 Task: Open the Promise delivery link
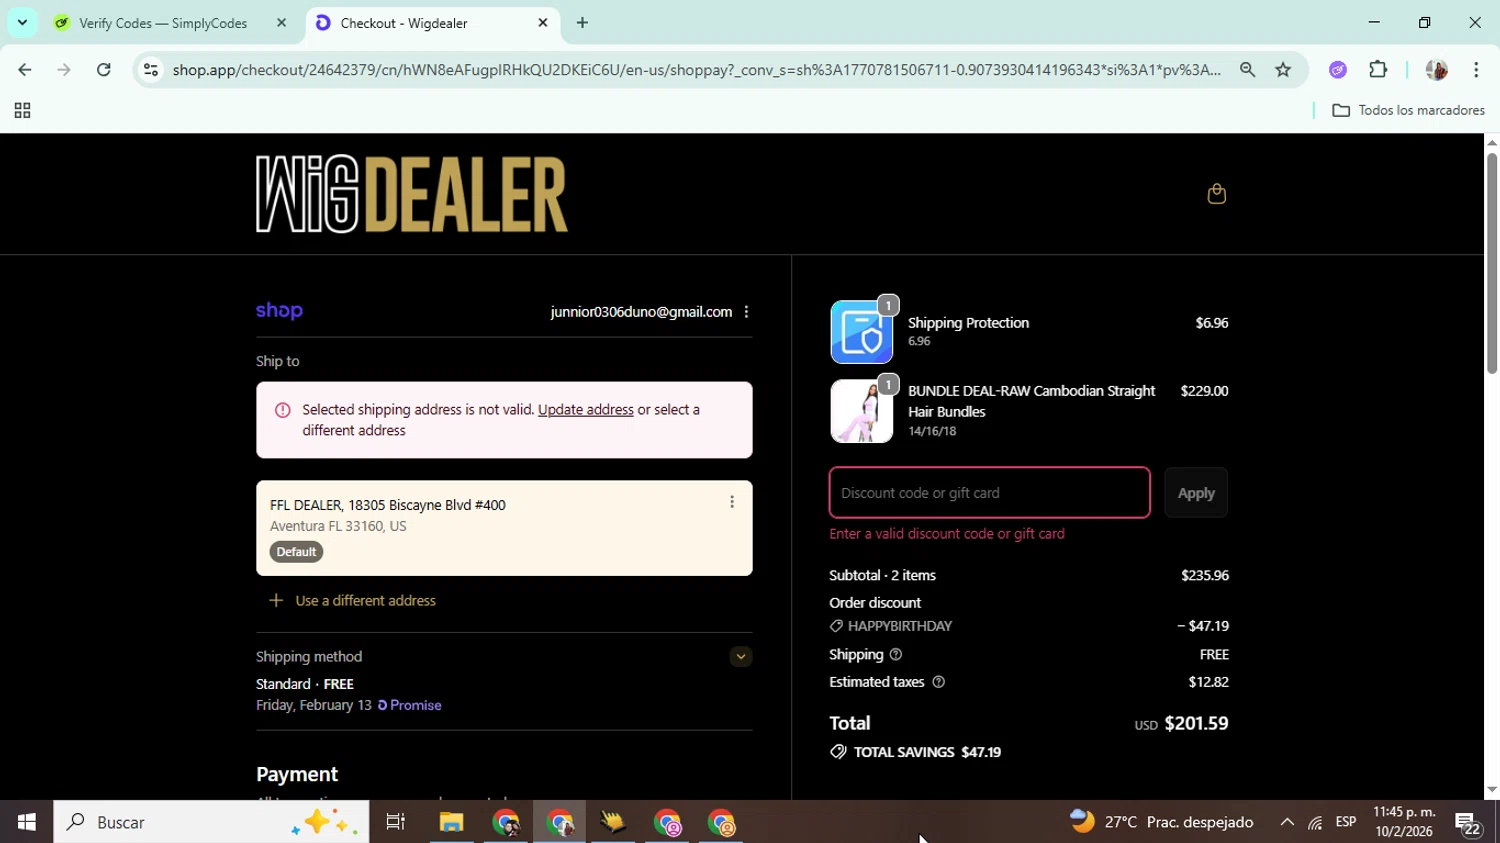[x=409, y=705]
